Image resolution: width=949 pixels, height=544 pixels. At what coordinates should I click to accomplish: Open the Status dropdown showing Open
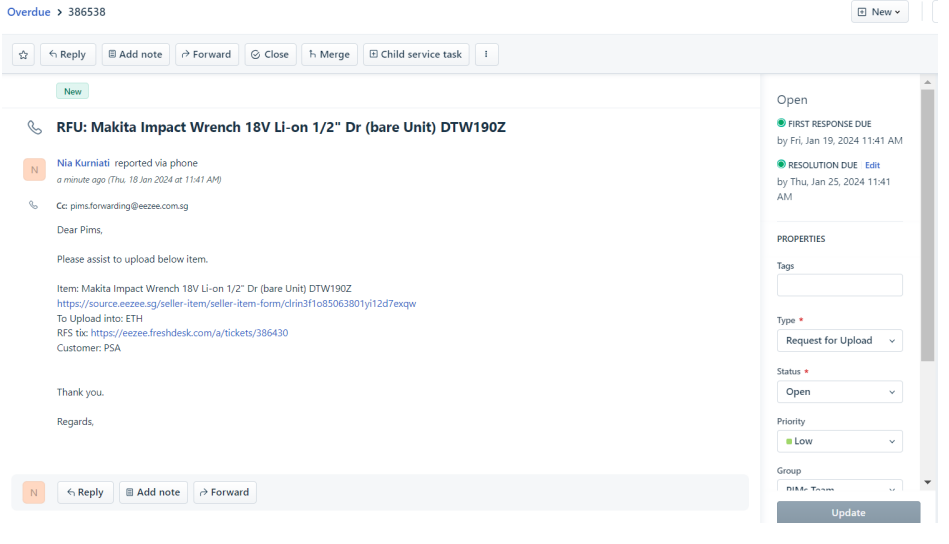coord(839,392)
